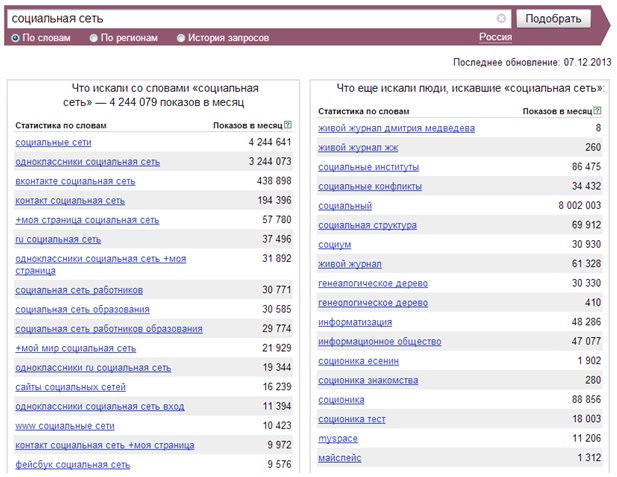Click right column header 'Статистика по словам'

click(x=364, y=111)
